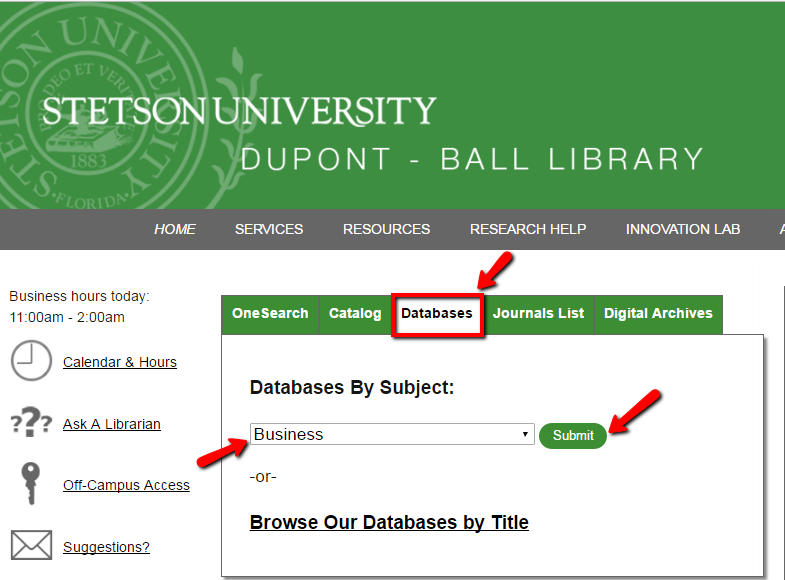Open the Off-Campus Access link
The height and width of the screenshot is (580, 785).
126,485
